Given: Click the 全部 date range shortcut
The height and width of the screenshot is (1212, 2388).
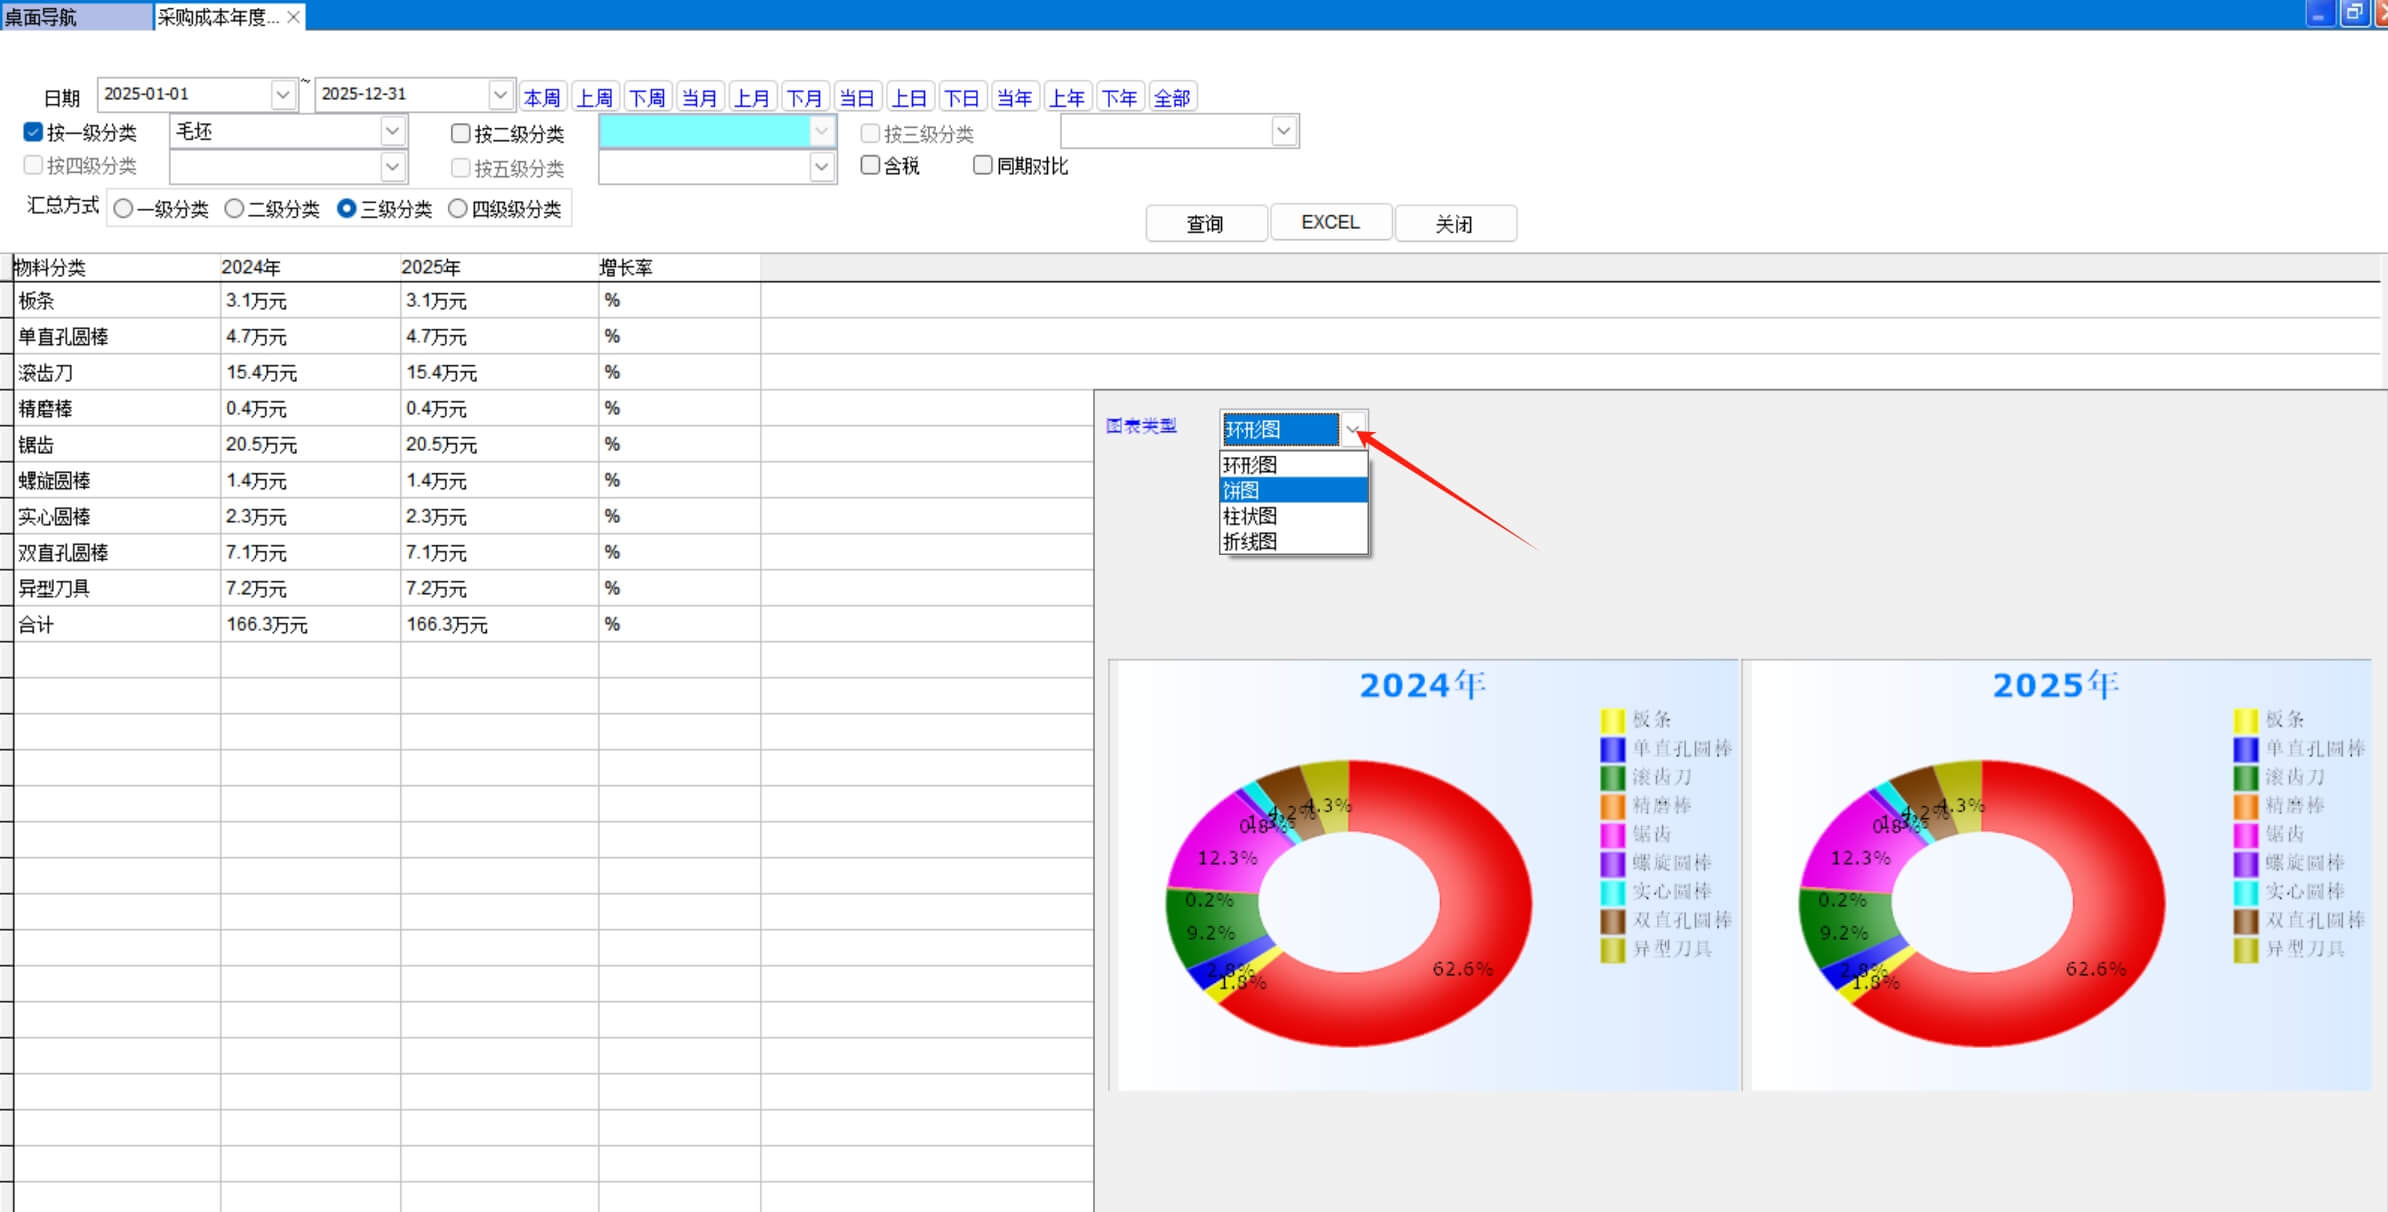Looking at the screenshot, I should (1171, 97).
